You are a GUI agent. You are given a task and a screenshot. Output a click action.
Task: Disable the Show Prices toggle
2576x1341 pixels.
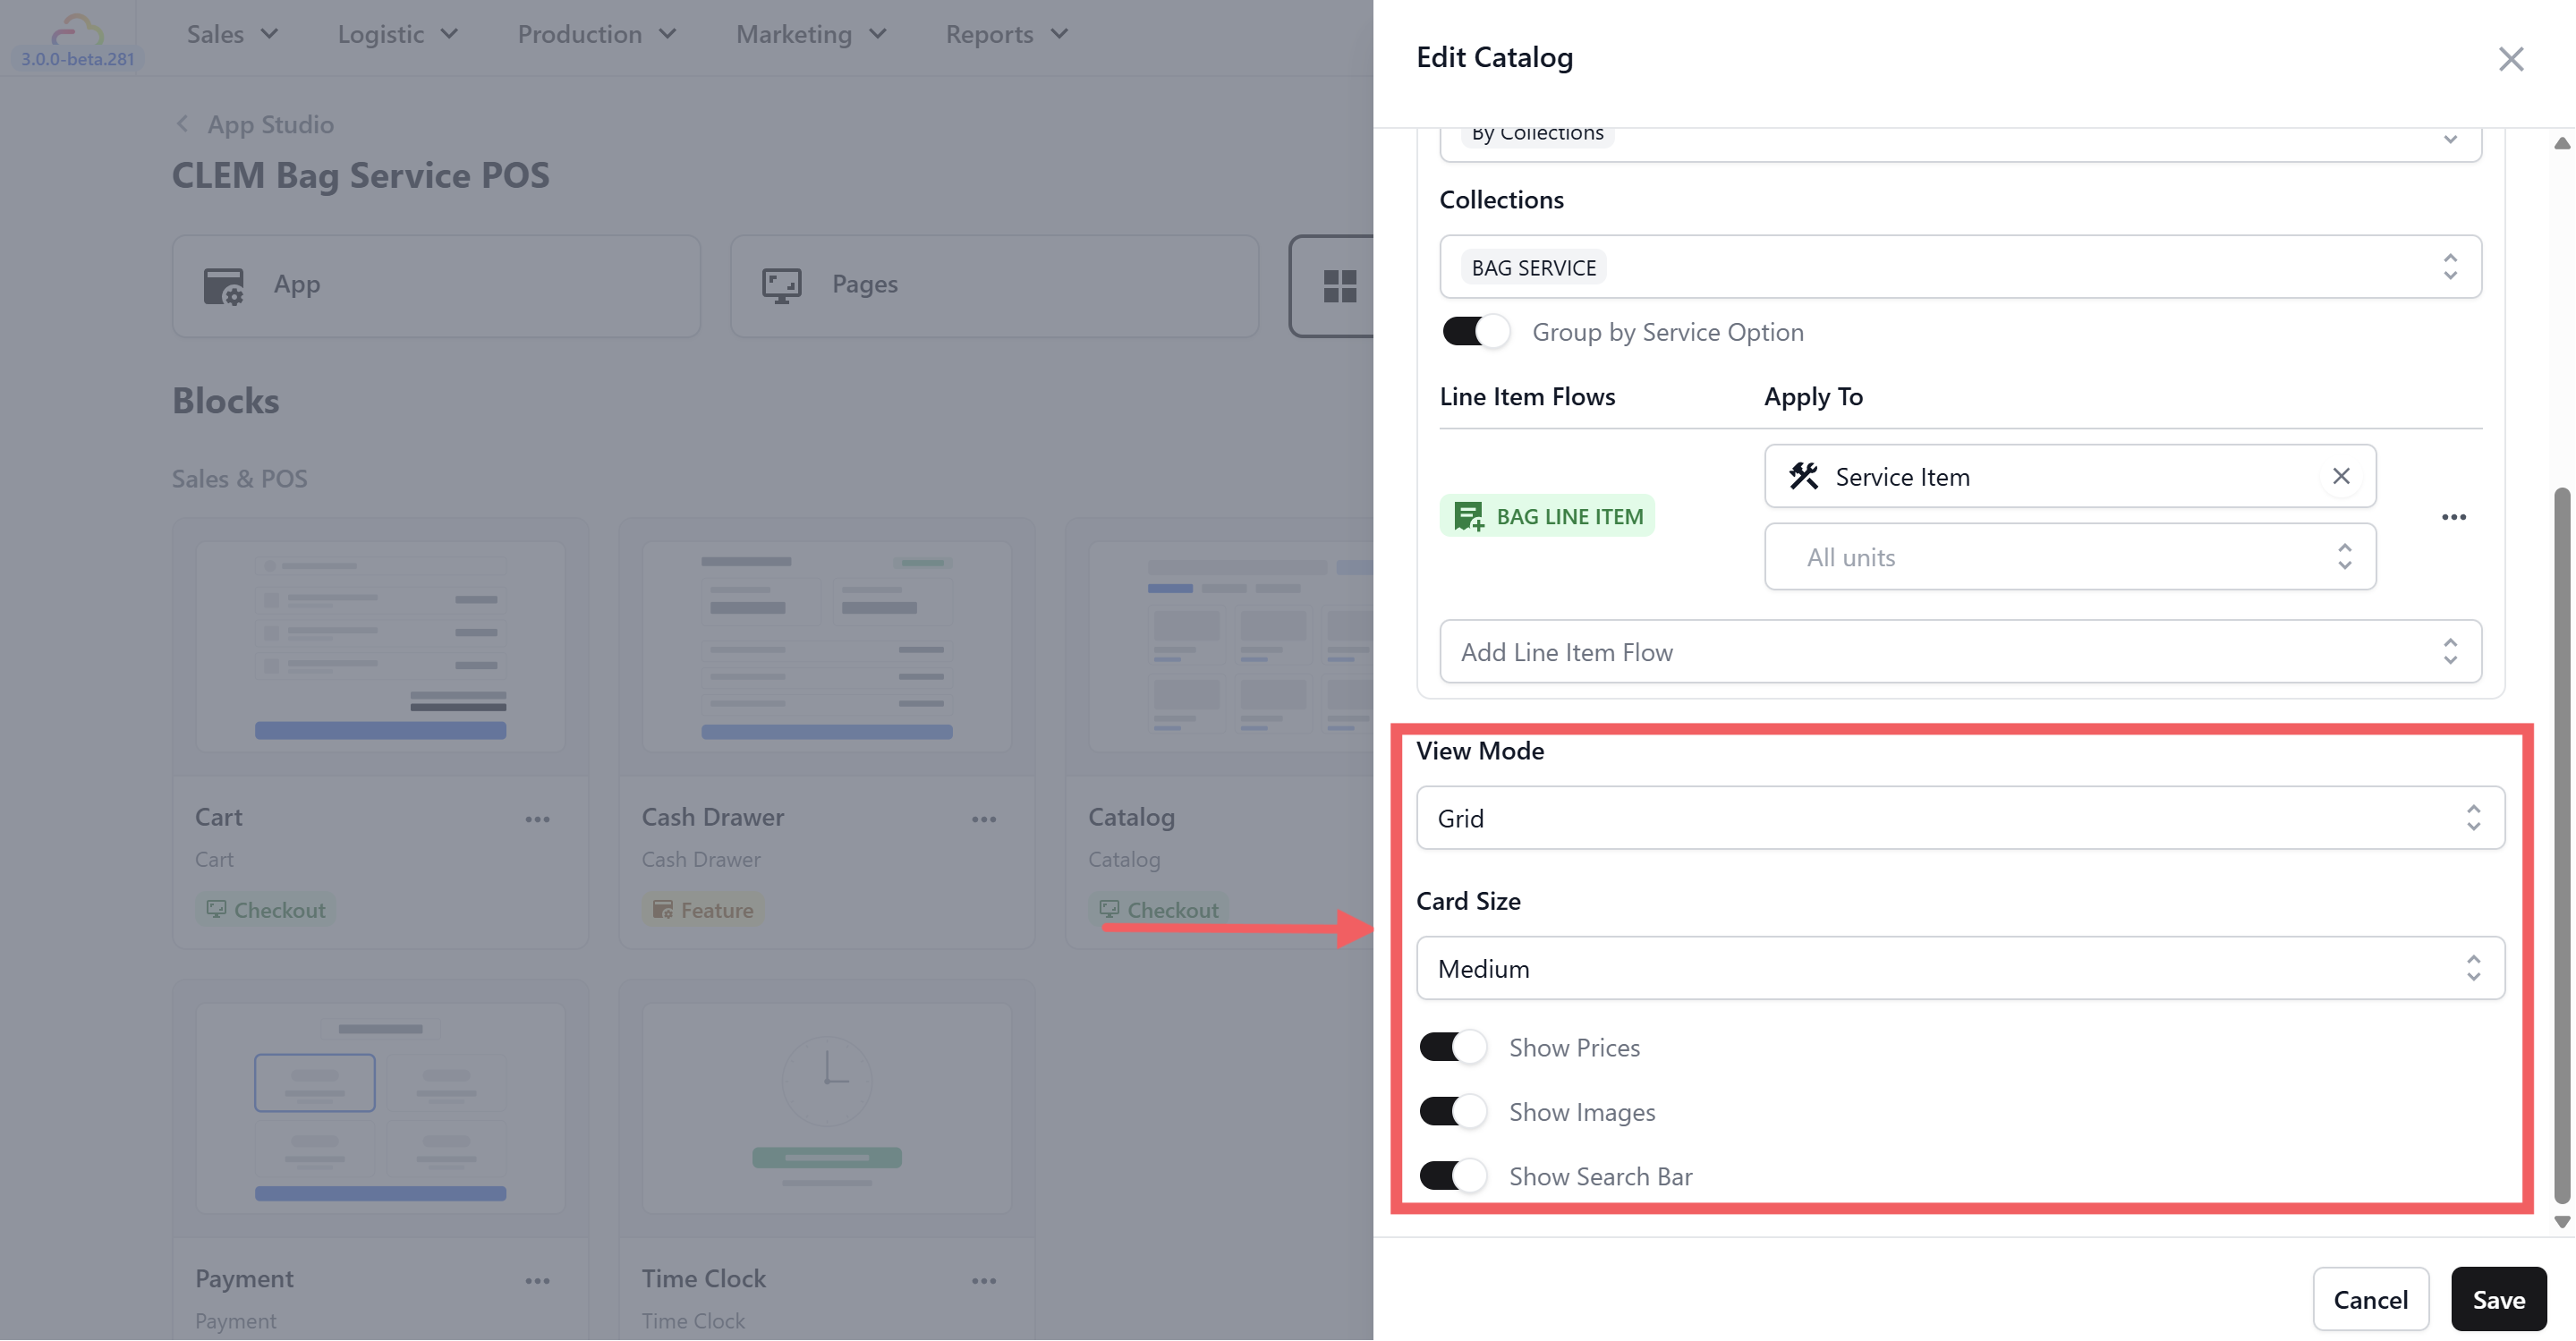click(1452, 1047)
